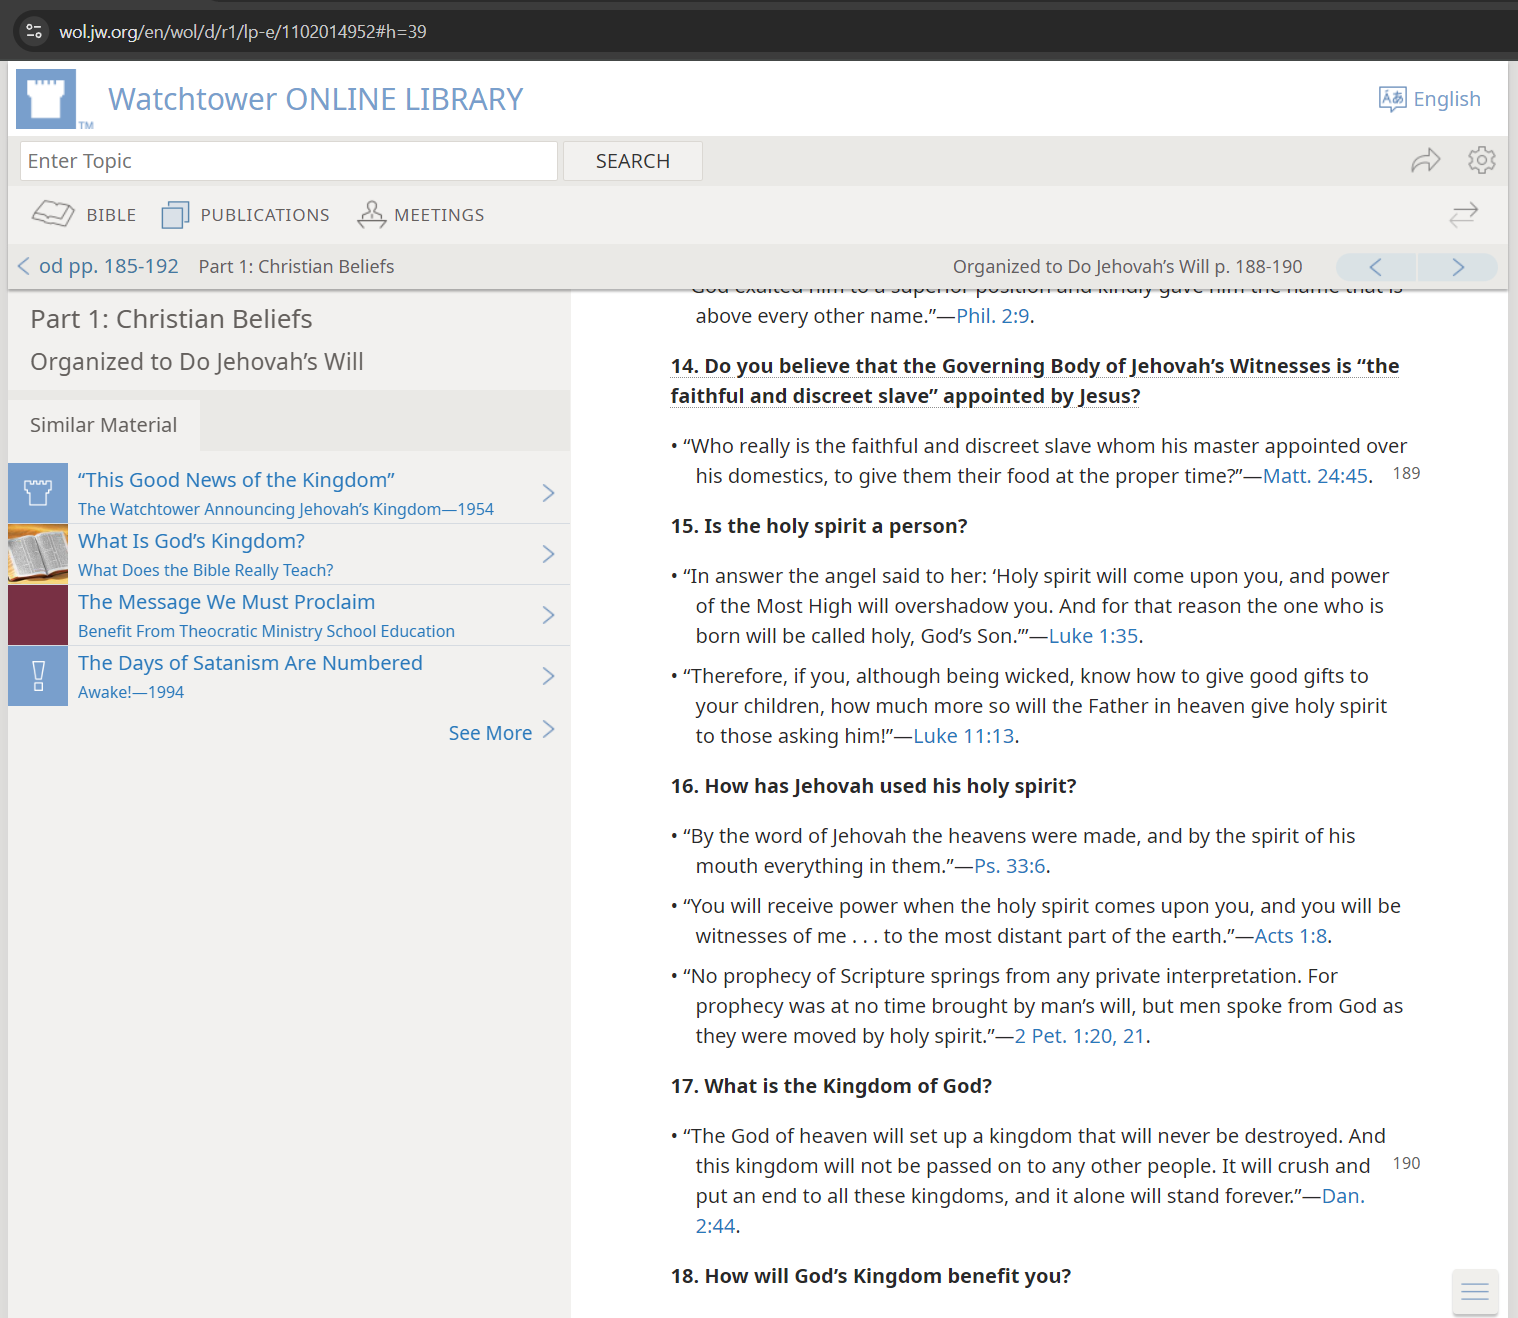Screen dimensions: 1518x1318
Task: Open the settings gear icon
Action: point(1481,160)
